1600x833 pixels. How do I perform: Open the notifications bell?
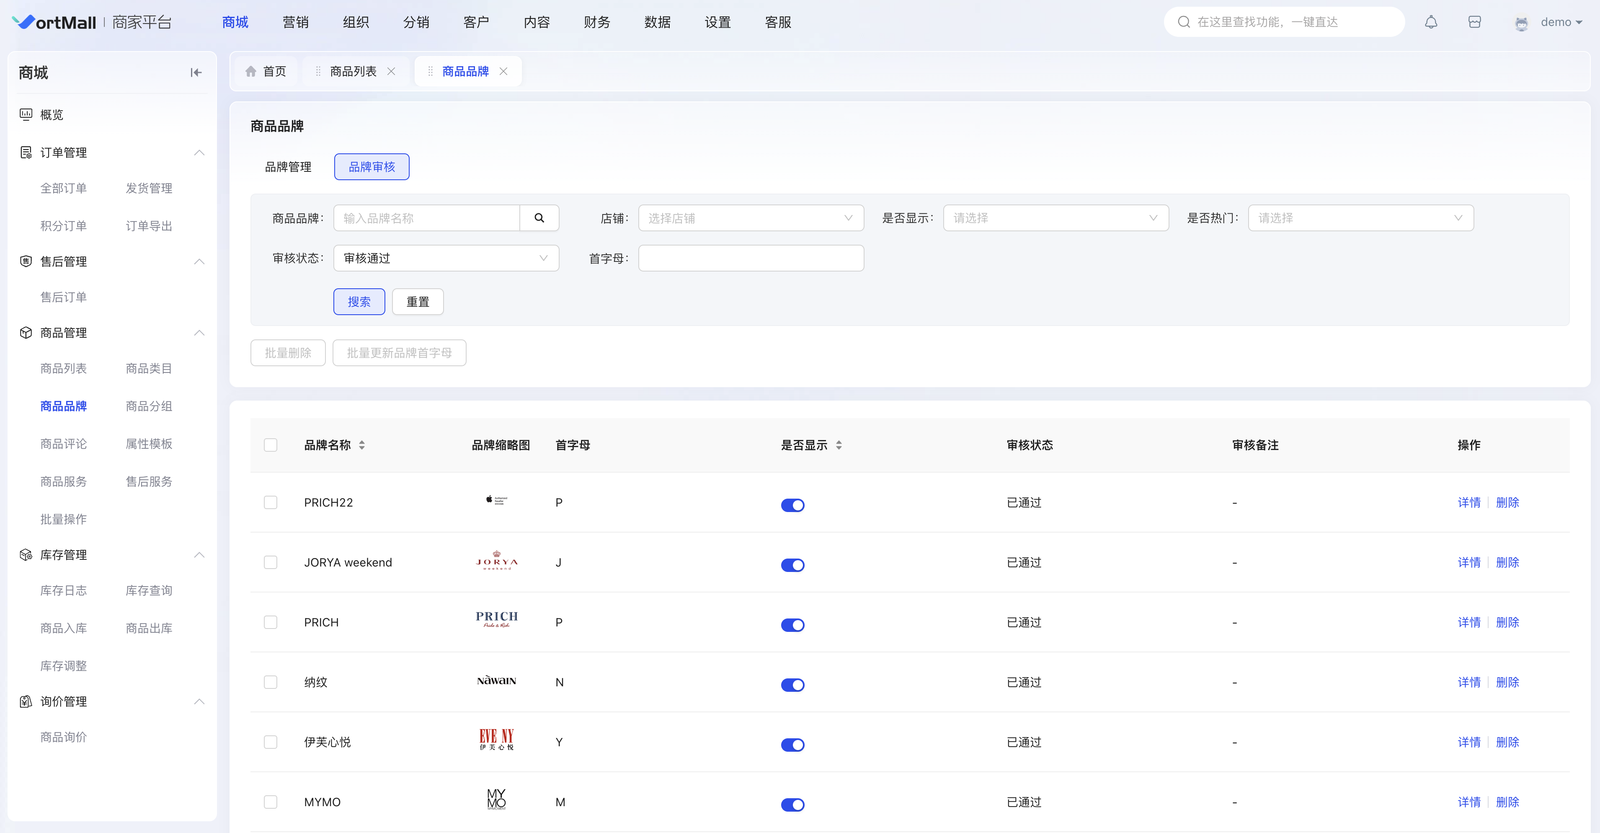pyautogui.click(x=1431, y=22)
